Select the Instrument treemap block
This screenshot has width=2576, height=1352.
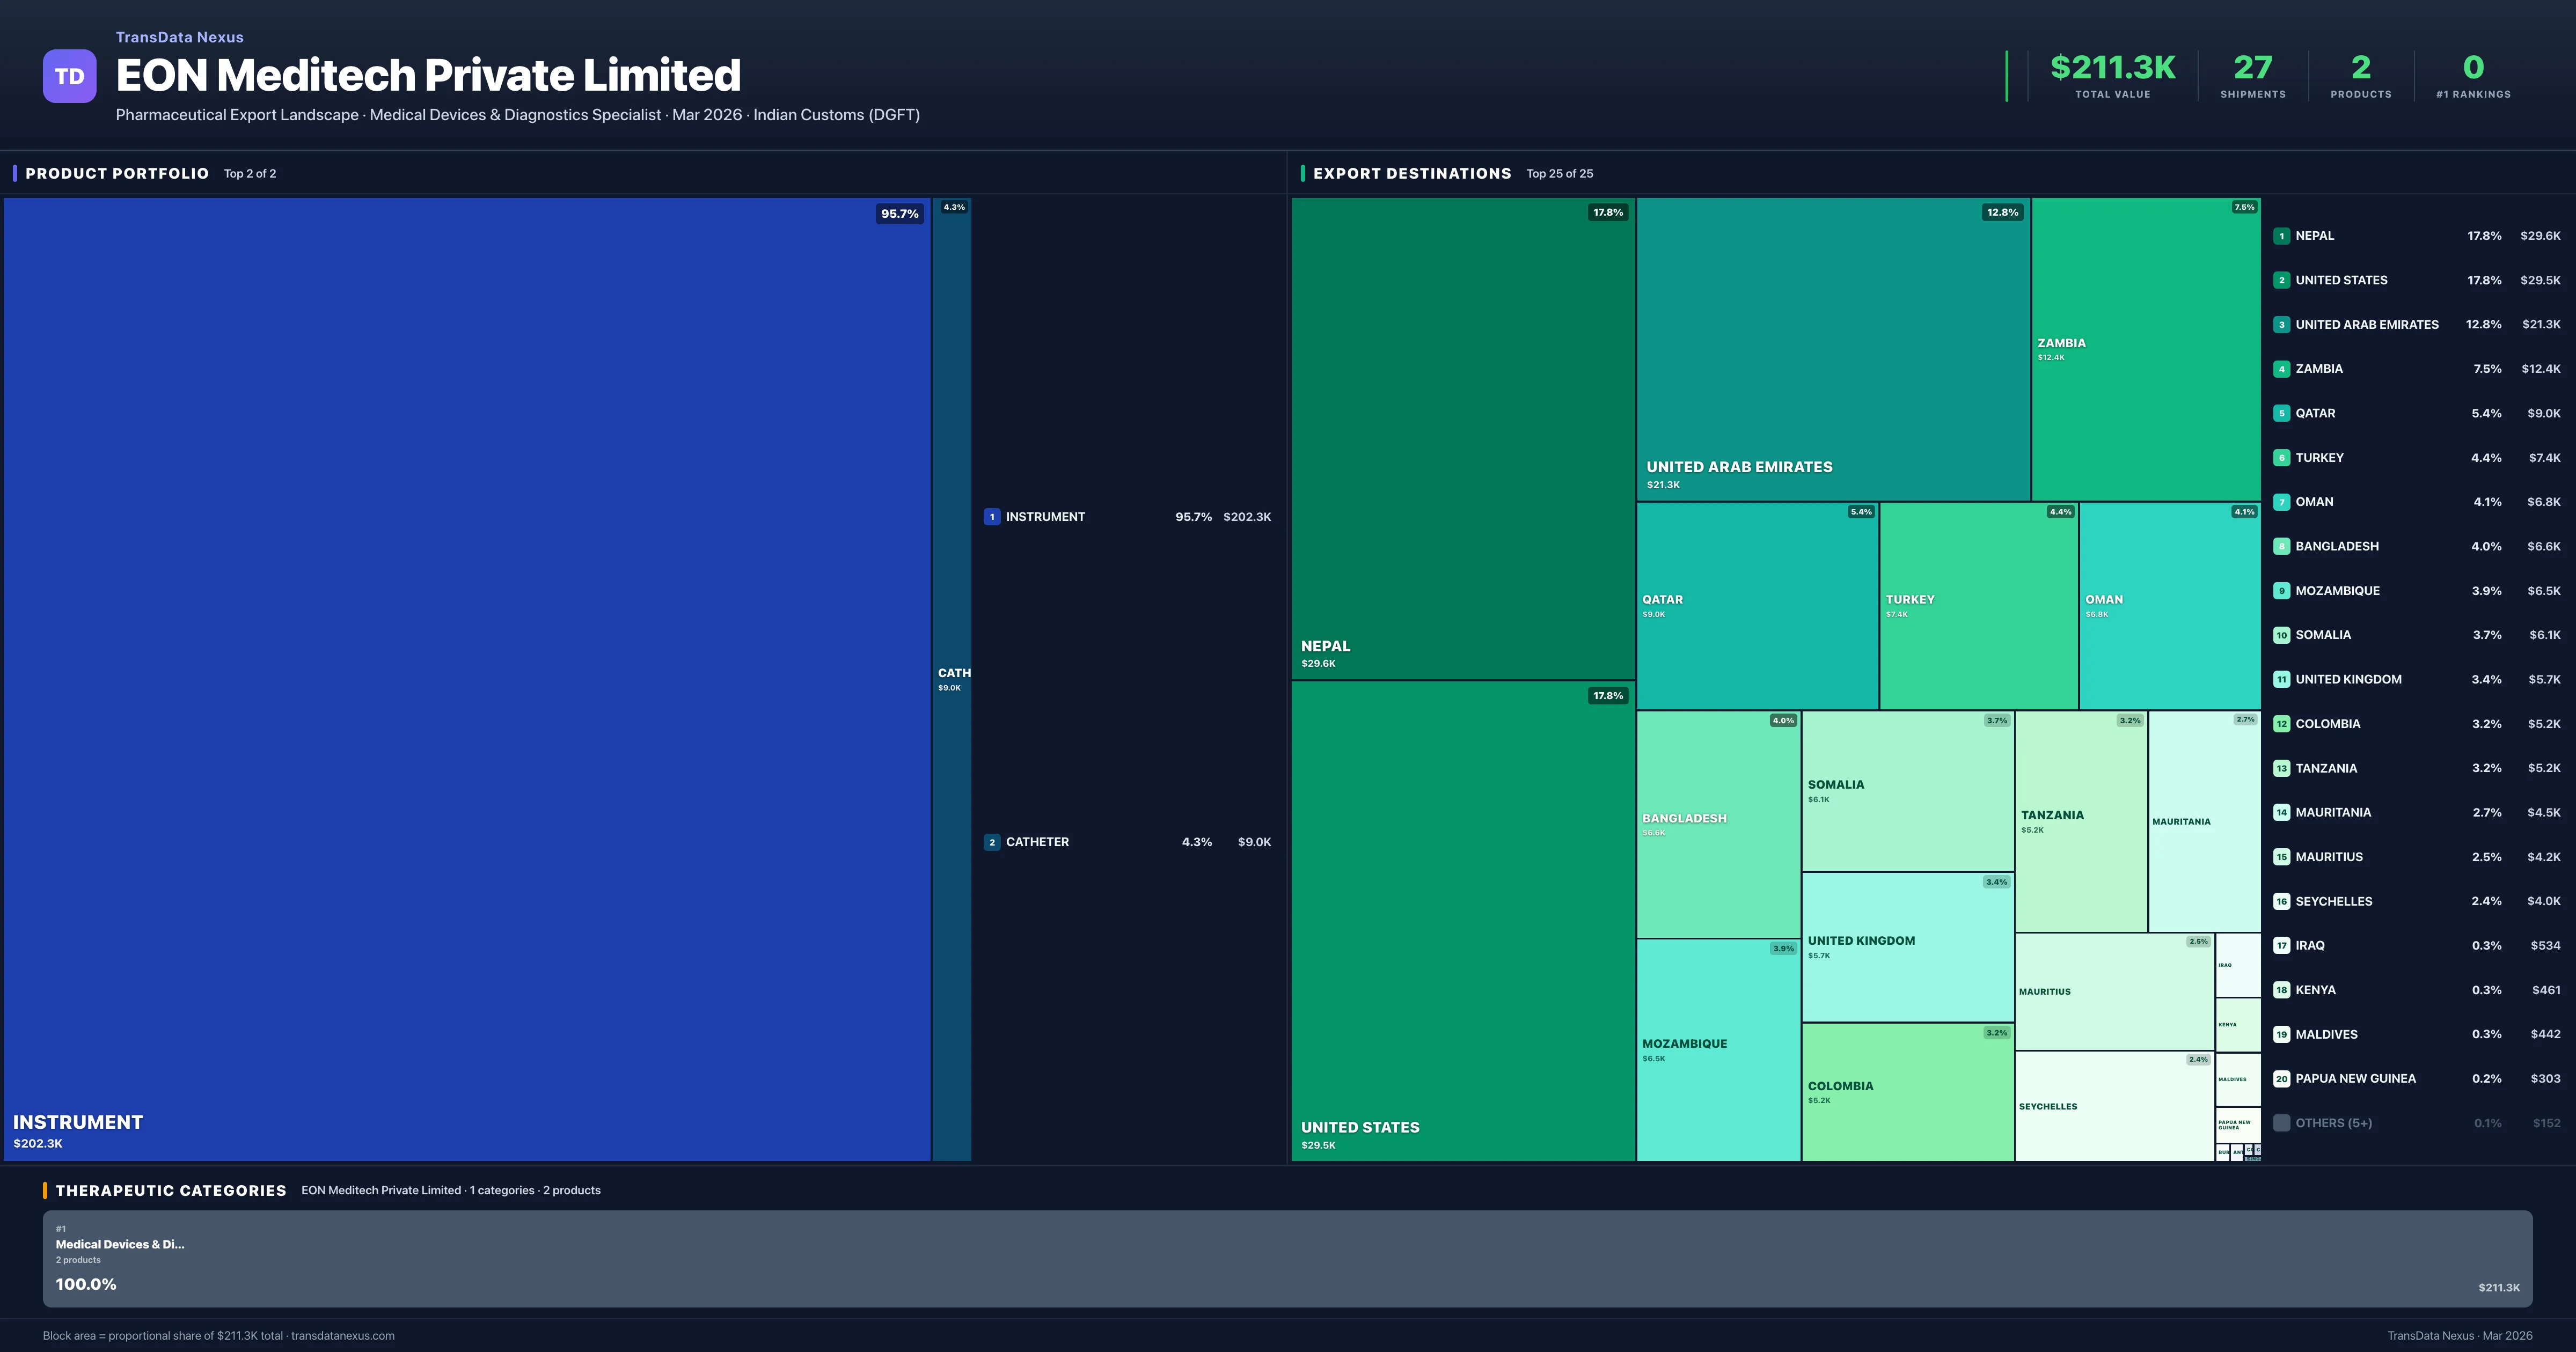click(466, 678)
